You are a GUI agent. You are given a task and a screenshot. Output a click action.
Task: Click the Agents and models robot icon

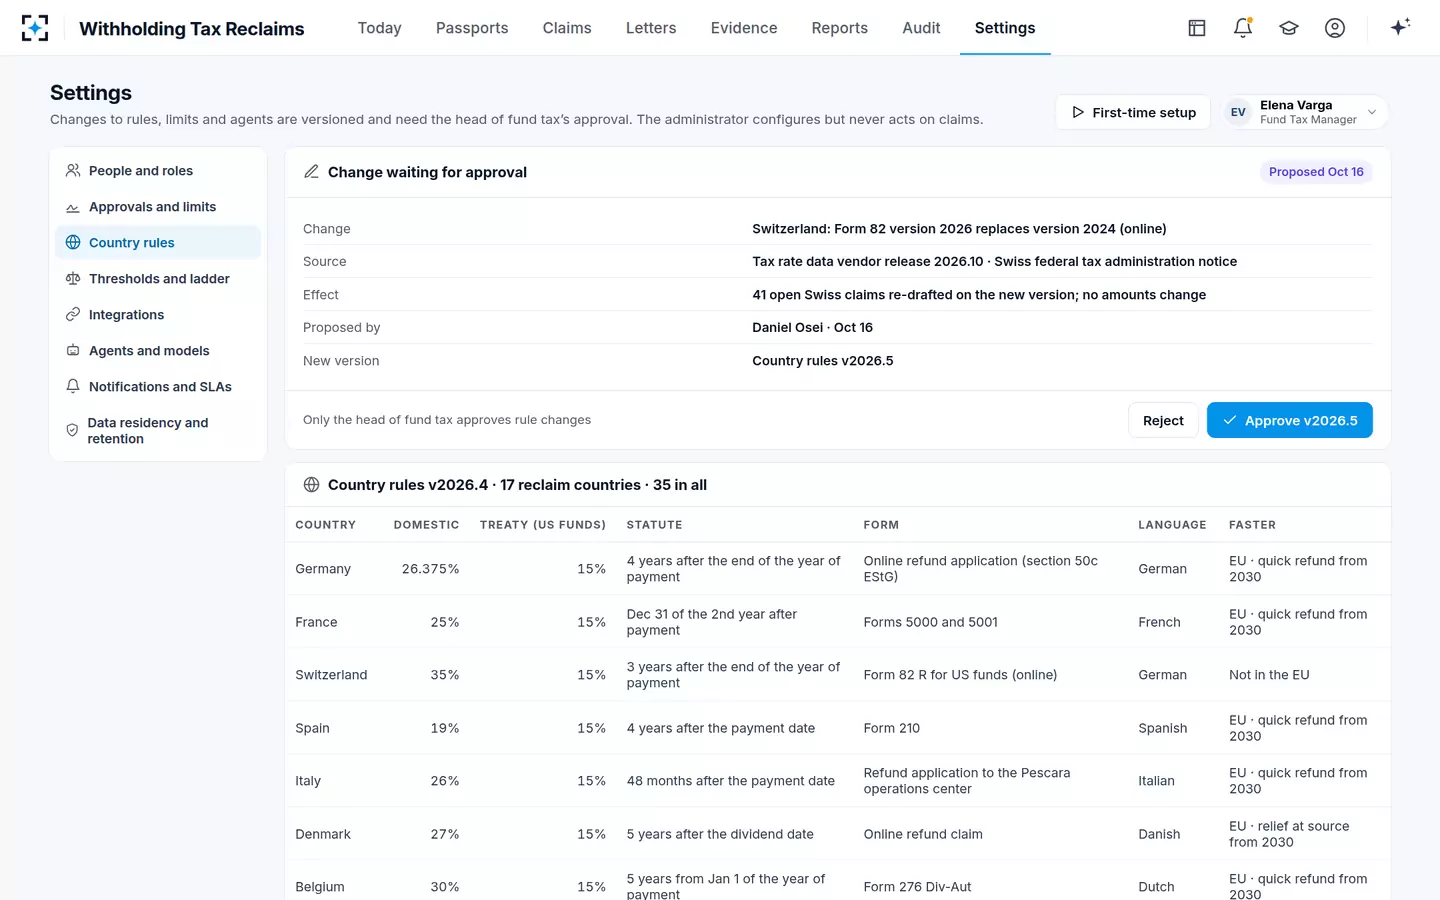[x=73, y=351]
